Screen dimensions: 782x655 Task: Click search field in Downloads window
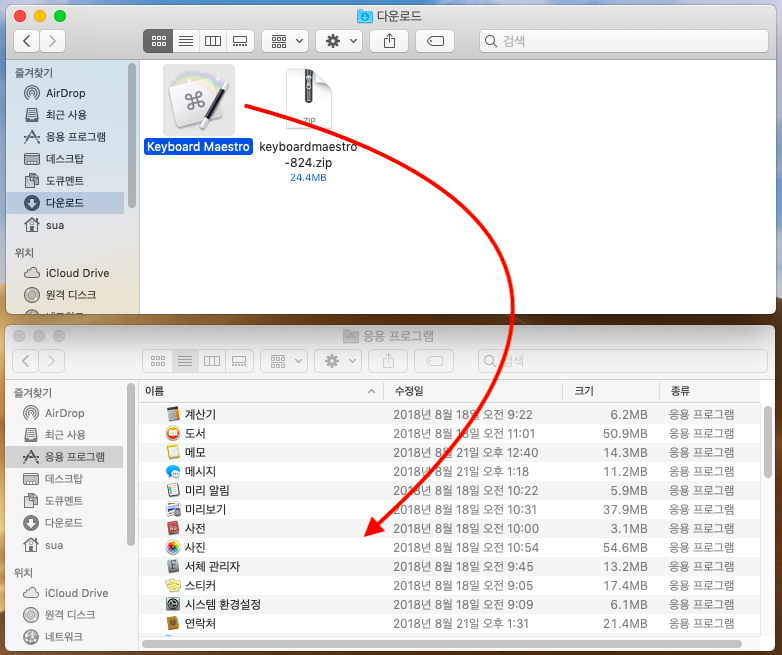coord(623,41)
